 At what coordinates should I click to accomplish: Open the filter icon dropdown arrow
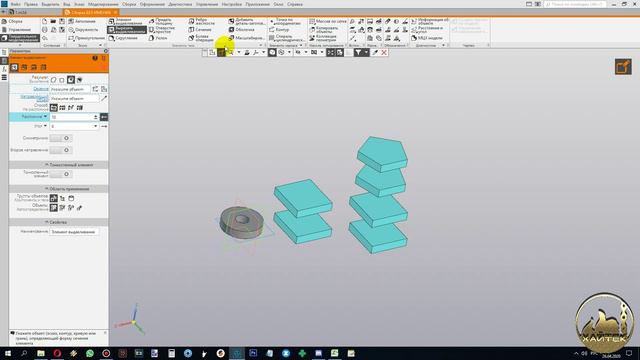365,53
